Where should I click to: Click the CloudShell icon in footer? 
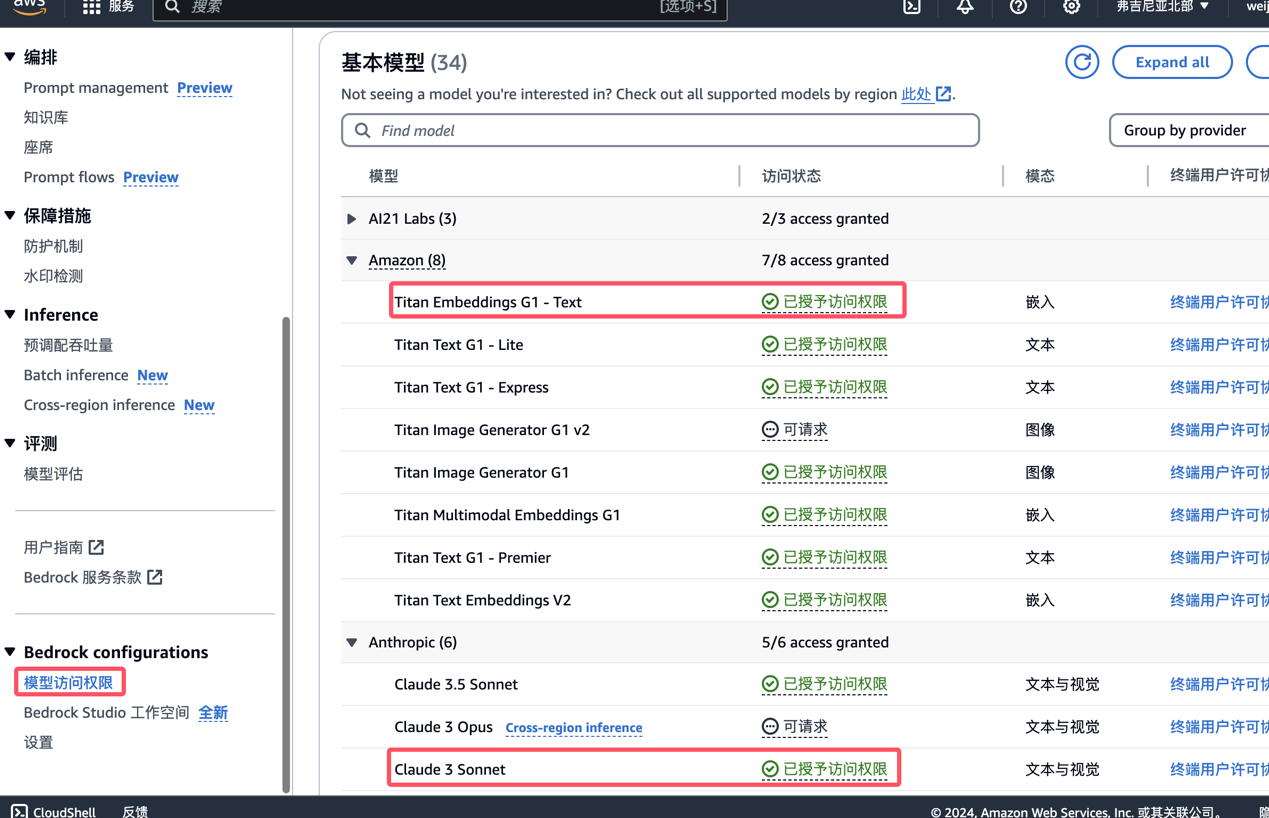pos(19,811)
